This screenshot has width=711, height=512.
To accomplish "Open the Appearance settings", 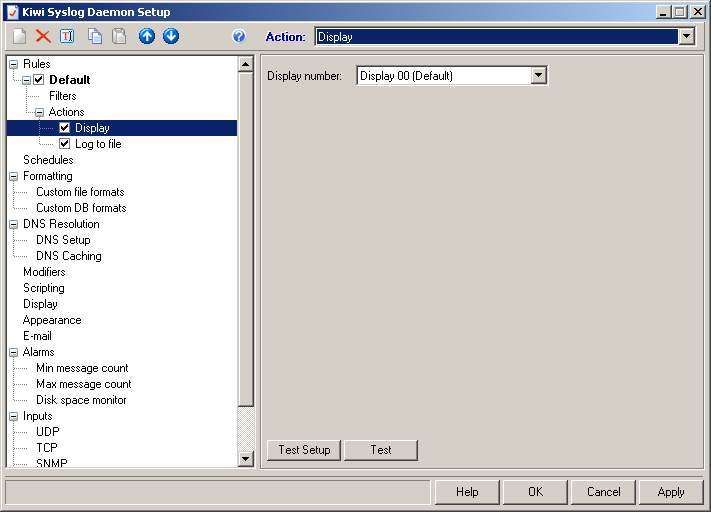I will click(x=52, y=320).
